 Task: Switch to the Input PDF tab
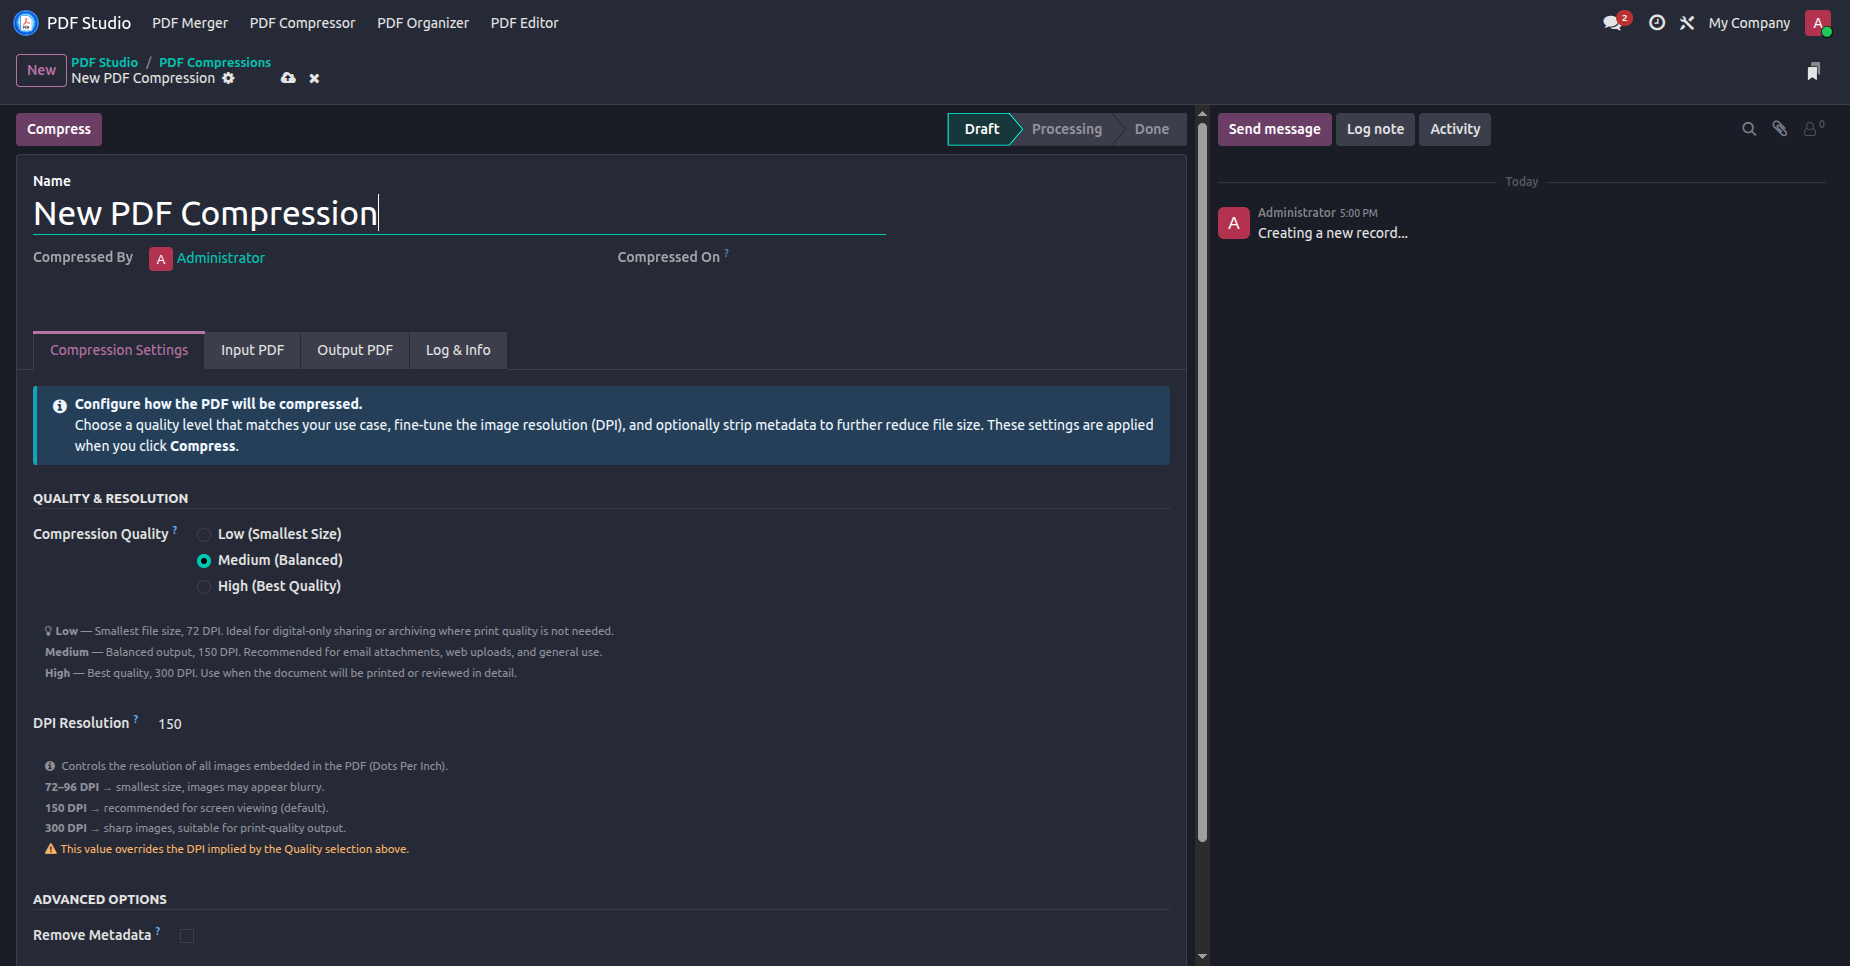point(253,350)
